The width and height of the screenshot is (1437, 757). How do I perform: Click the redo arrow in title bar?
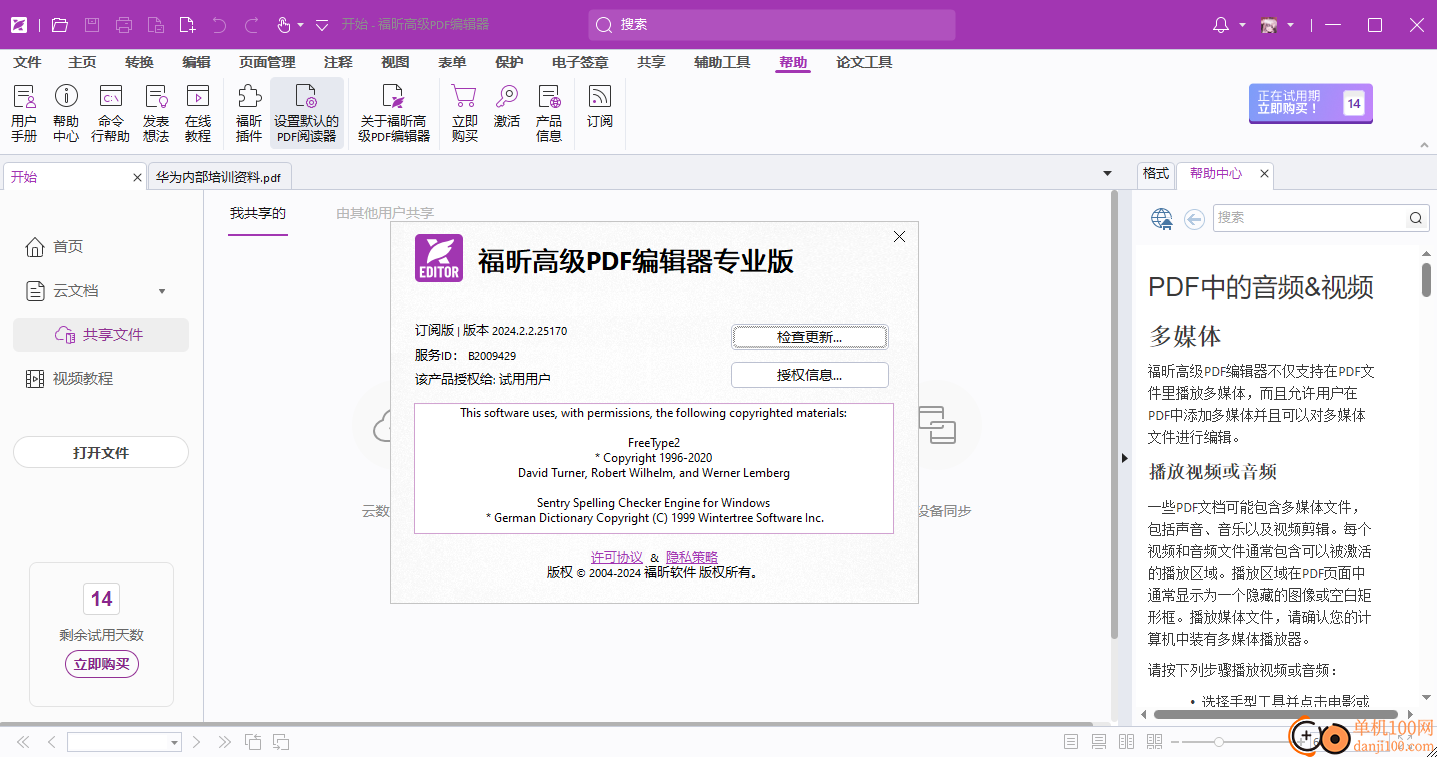click(x=252, y=25)
